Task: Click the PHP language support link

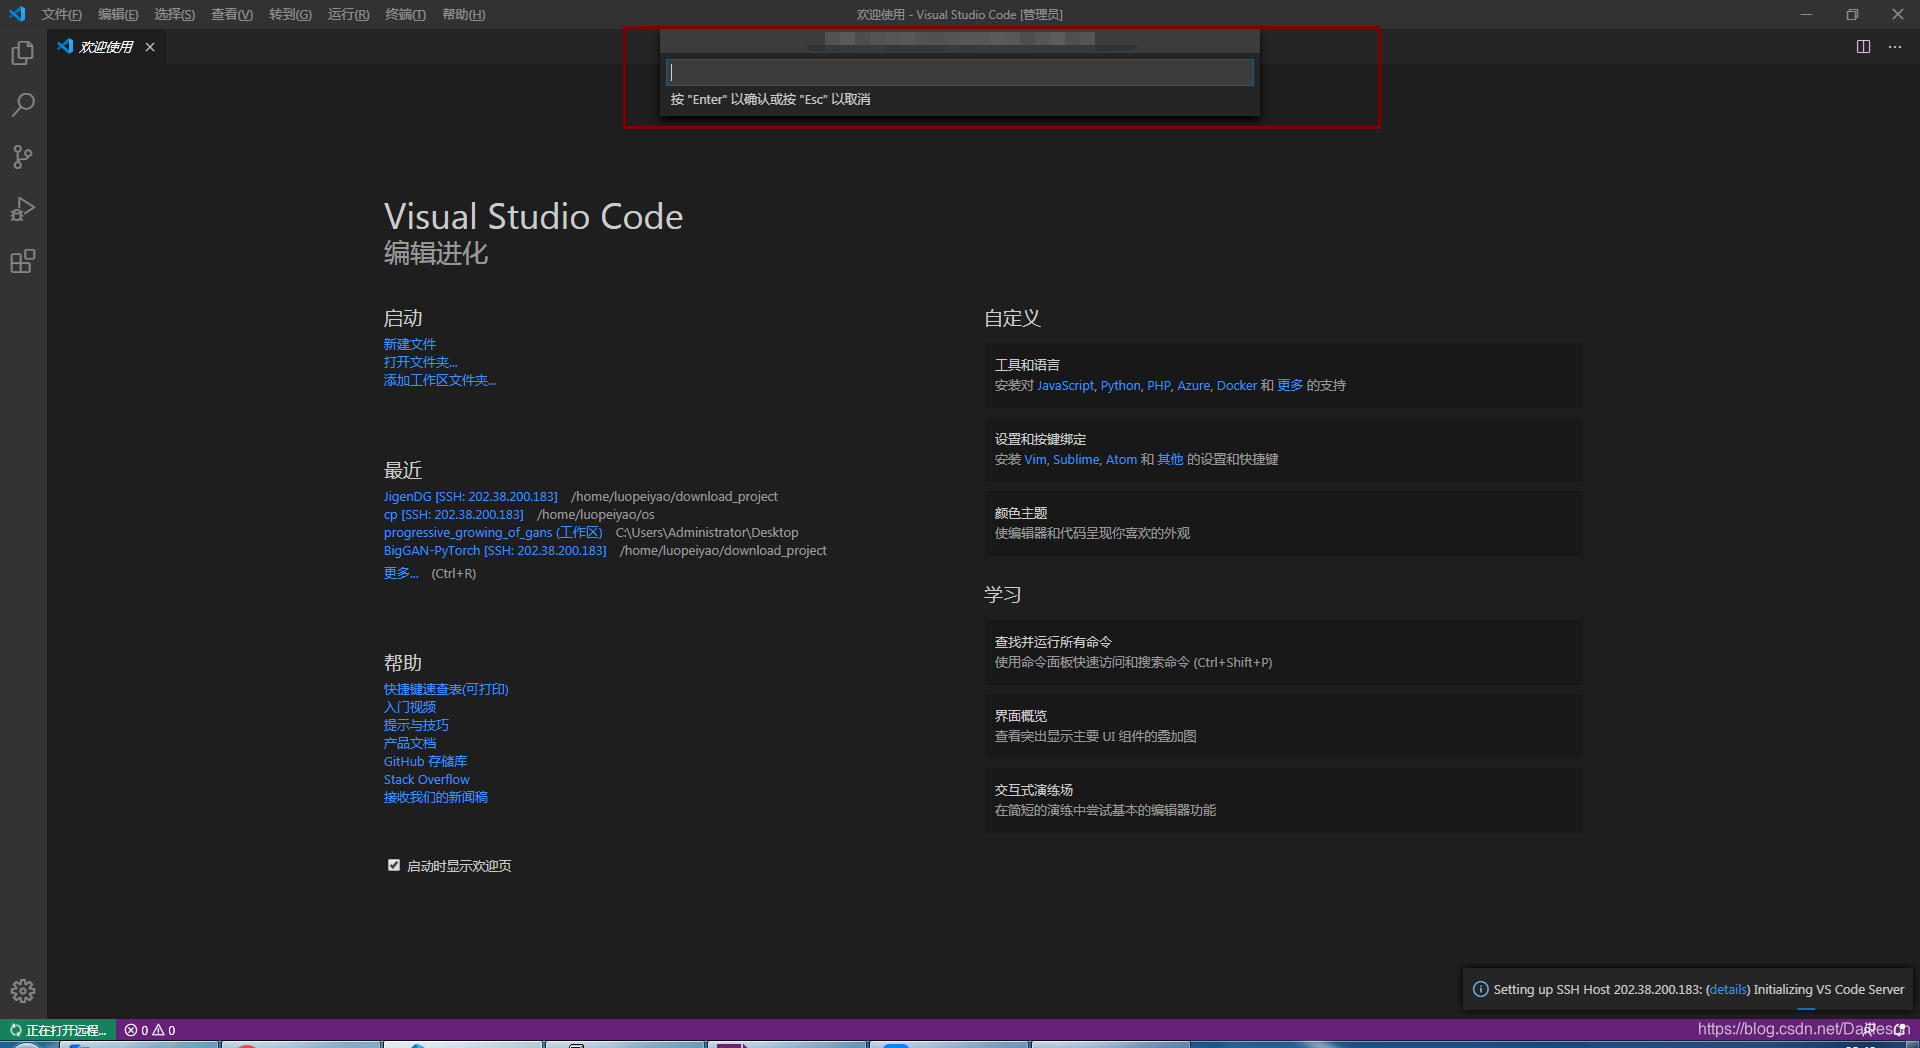Action: [1159, 385]
